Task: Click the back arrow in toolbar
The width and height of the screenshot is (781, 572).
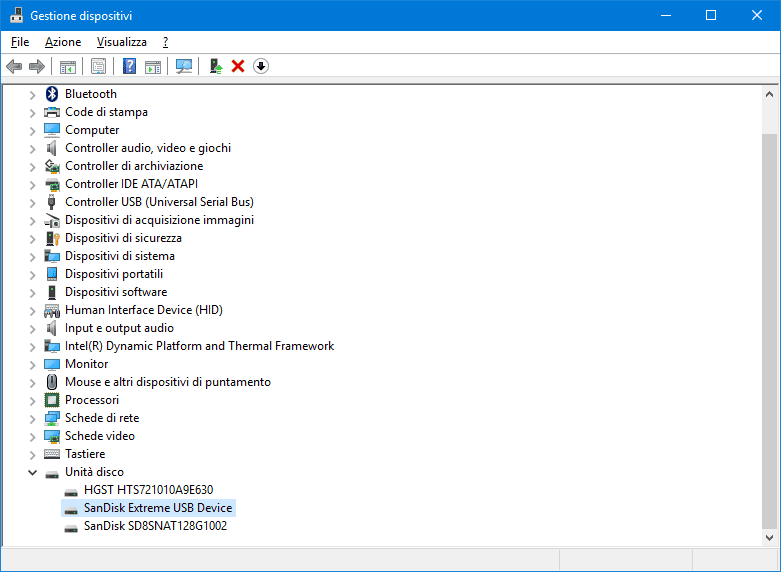Action: click(x=14, y=66)
